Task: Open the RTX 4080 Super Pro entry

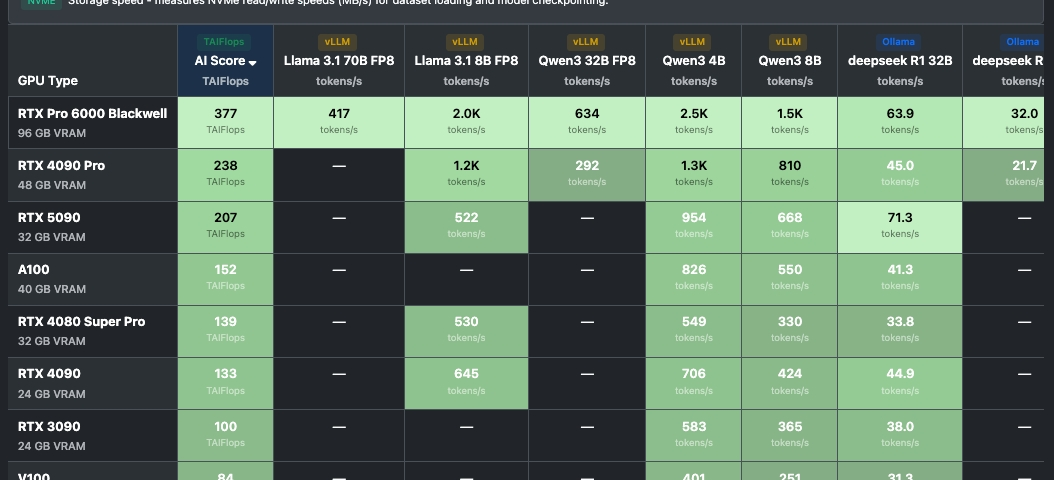Action: click(81, 322)
